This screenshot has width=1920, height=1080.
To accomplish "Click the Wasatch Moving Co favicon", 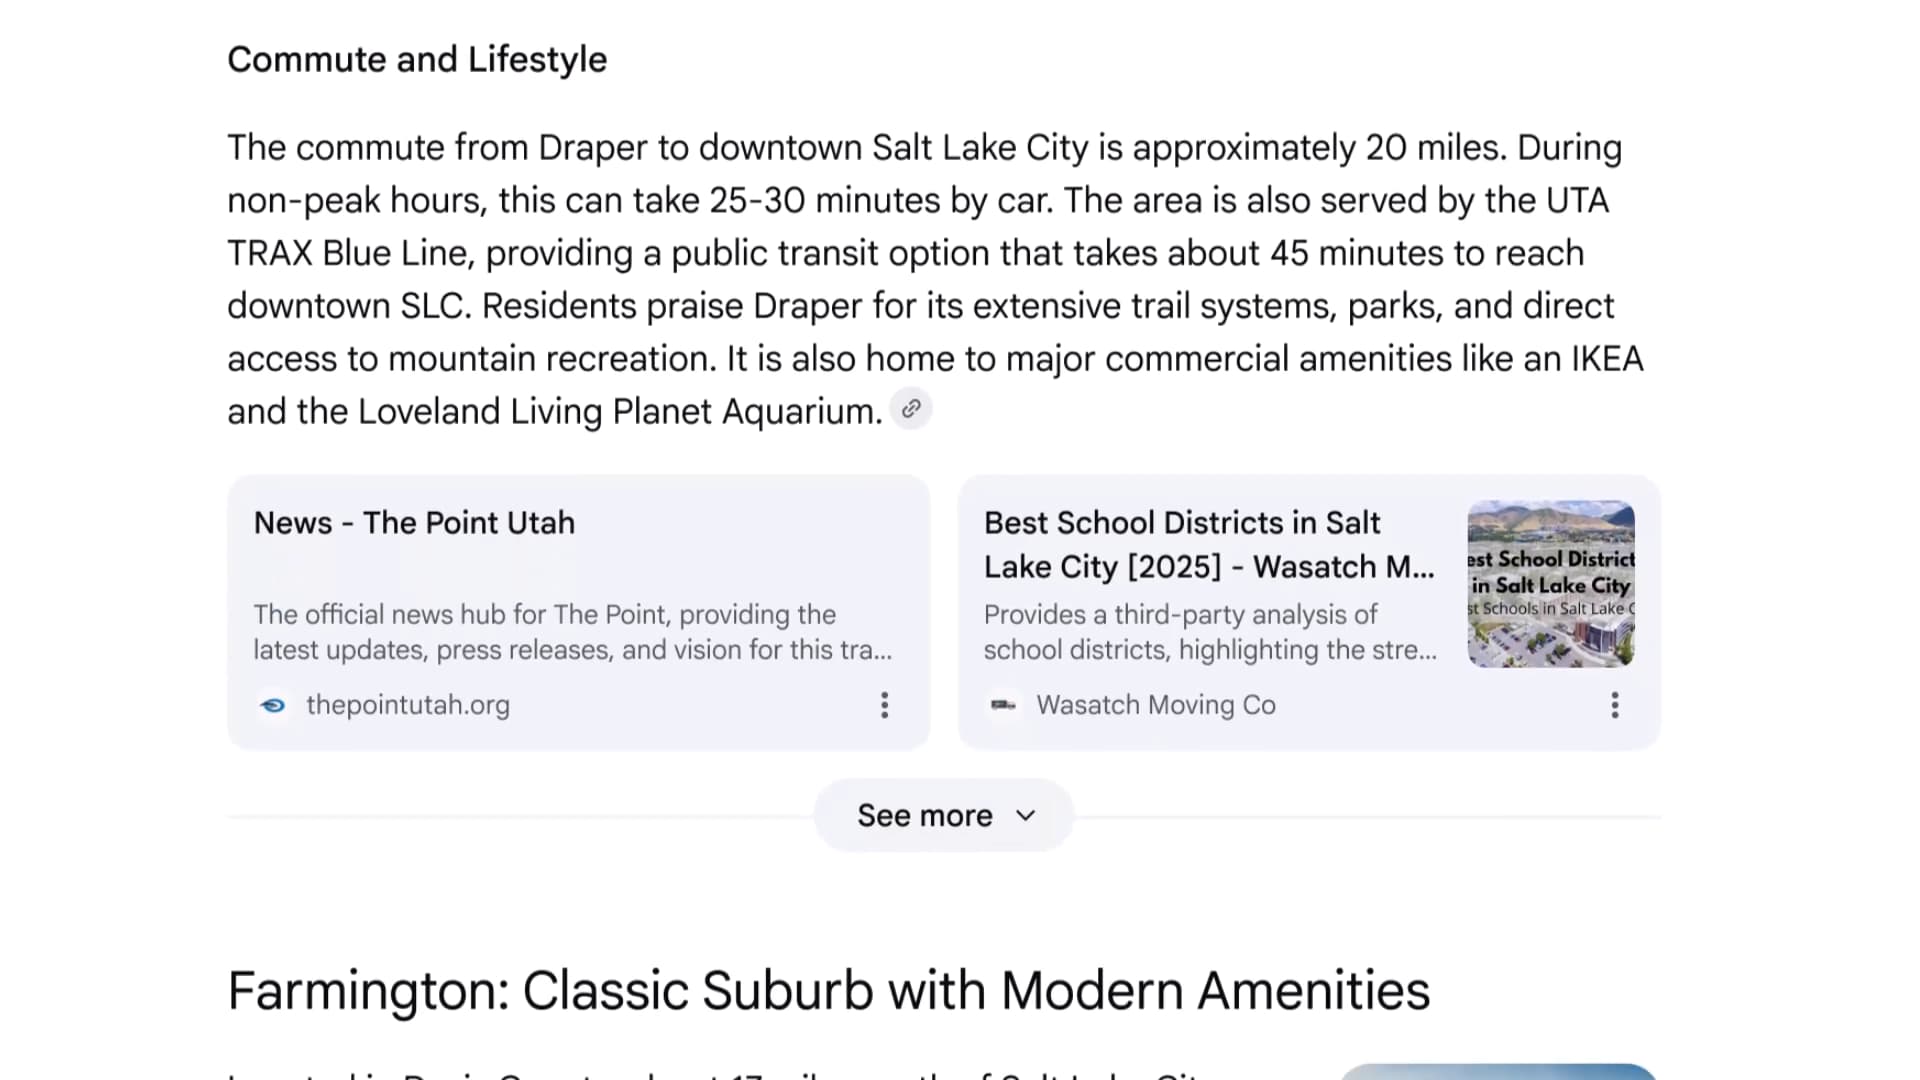I will (1003, 706).
